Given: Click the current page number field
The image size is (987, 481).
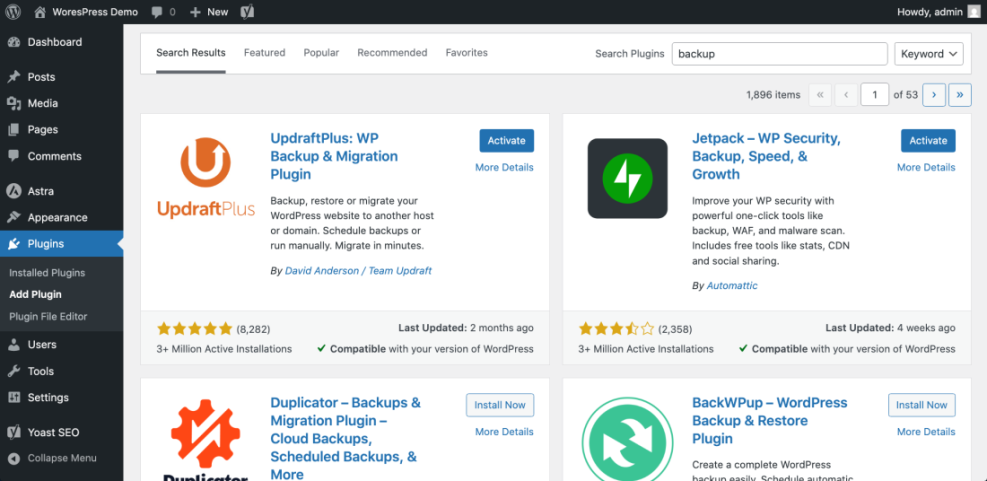Looking at the screenshot, I should [874, 95].
